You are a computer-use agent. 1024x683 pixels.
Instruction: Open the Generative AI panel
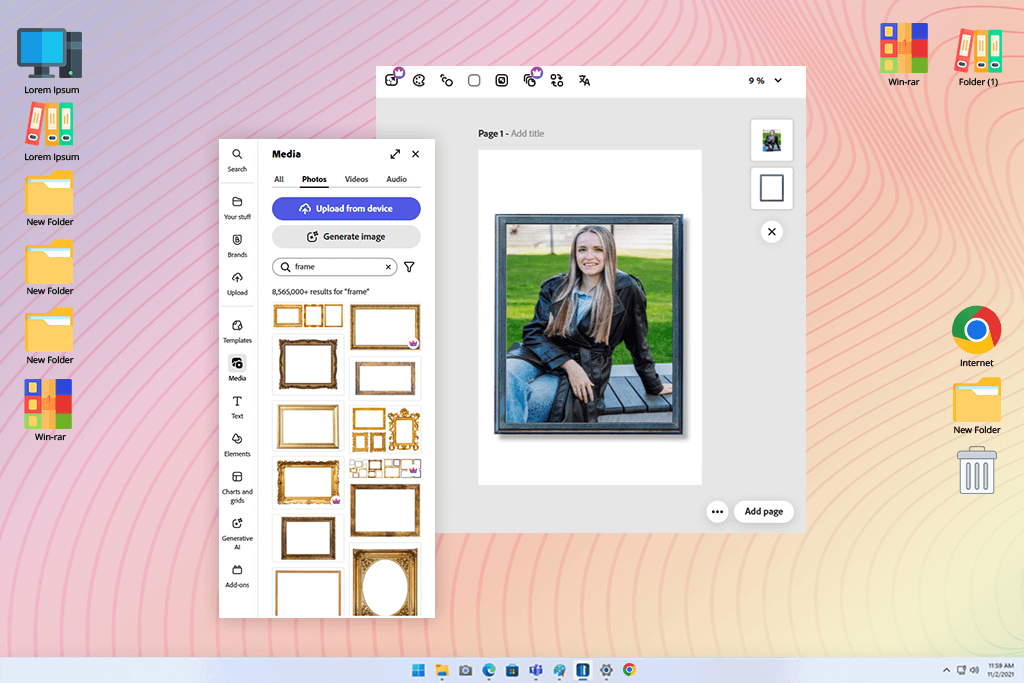click(237, 533)
